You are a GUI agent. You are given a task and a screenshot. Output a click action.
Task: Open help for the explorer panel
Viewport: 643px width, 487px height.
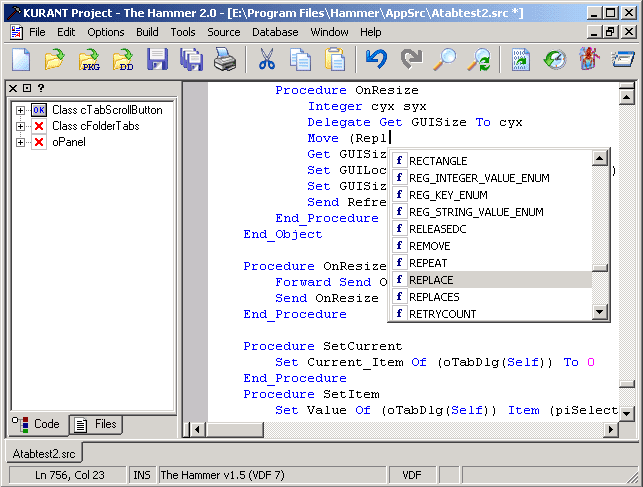[41, 88]
